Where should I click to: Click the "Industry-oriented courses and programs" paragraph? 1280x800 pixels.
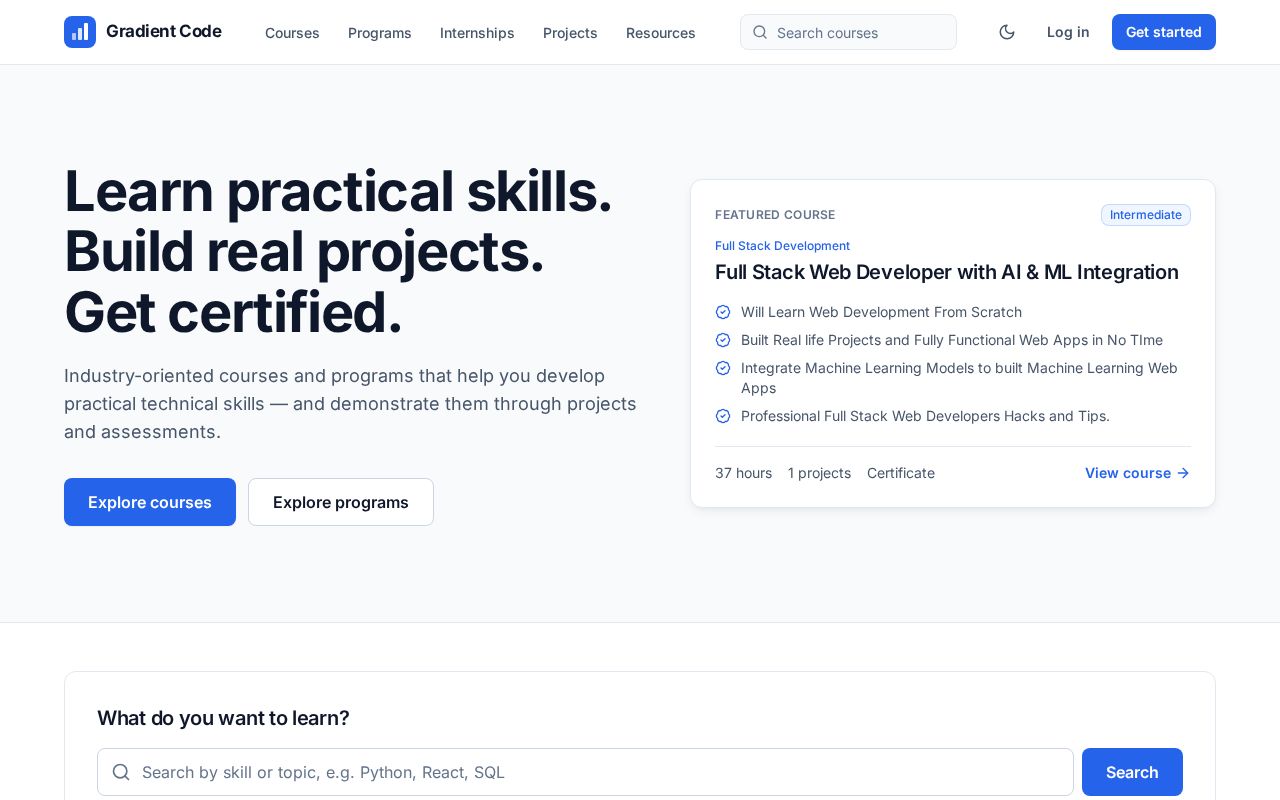click(350, 404)
